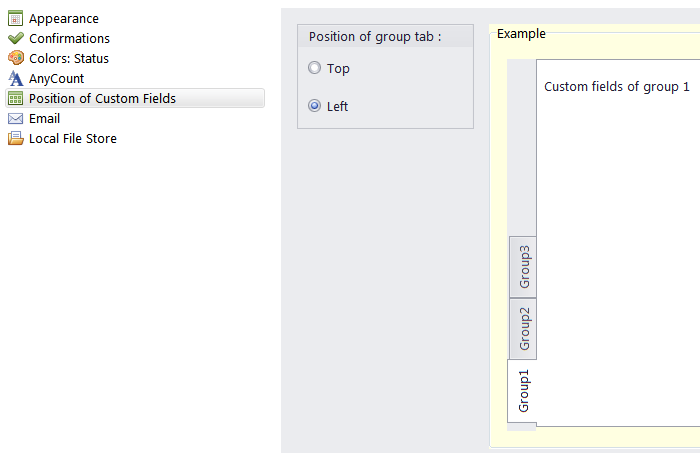The width and height of the screenshot is (700, 453).
Task: Open the AnyCount settings entry
Action: point(56,79)
